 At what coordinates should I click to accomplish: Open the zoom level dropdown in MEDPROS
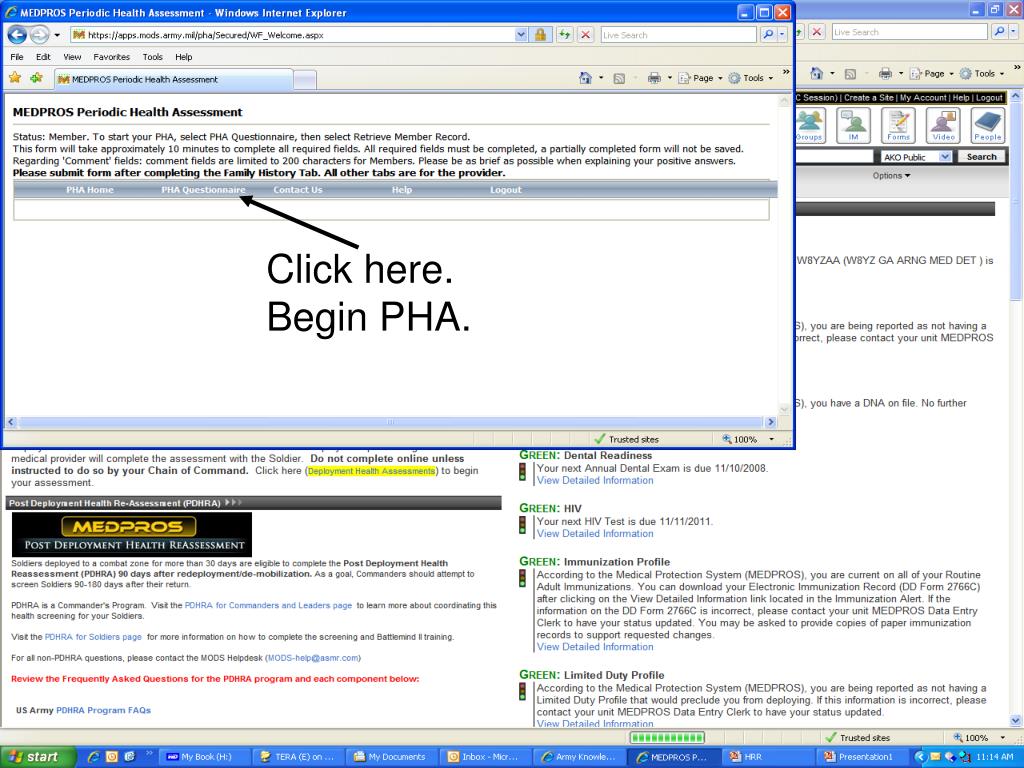point(771,440)
